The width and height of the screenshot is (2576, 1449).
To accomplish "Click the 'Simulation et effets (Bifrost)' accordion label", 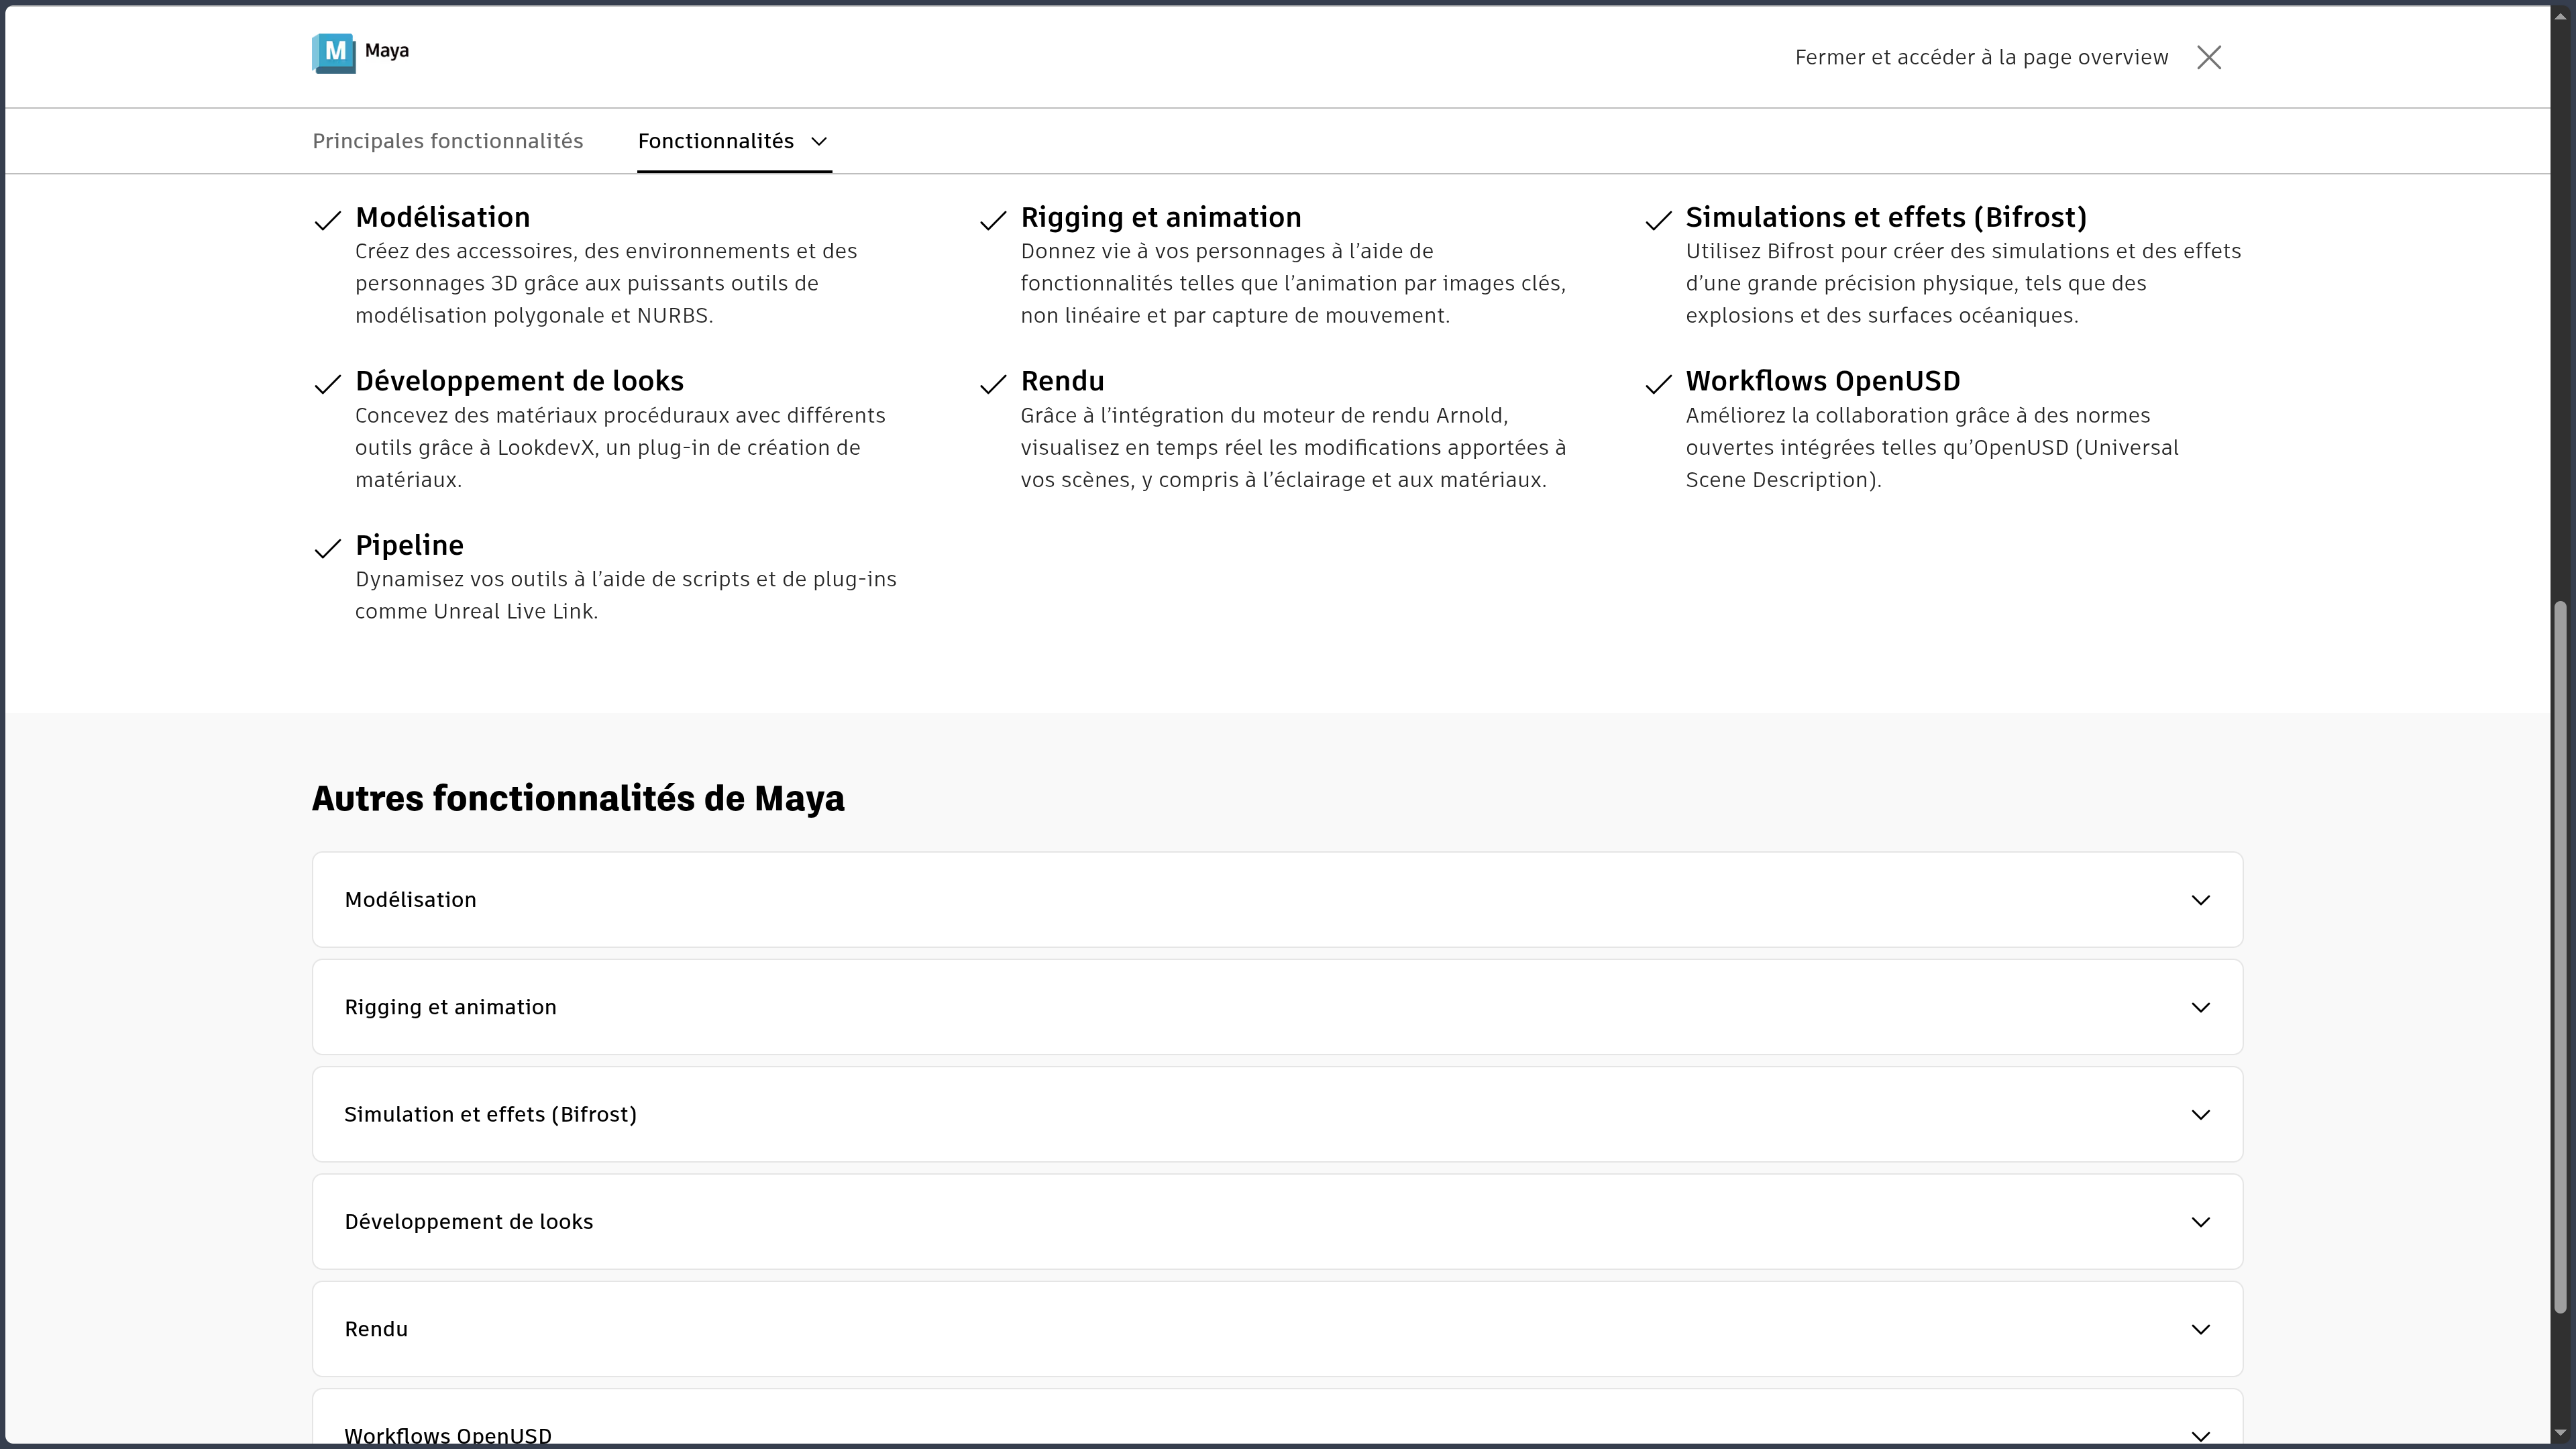I will (x=490, y=1115).
